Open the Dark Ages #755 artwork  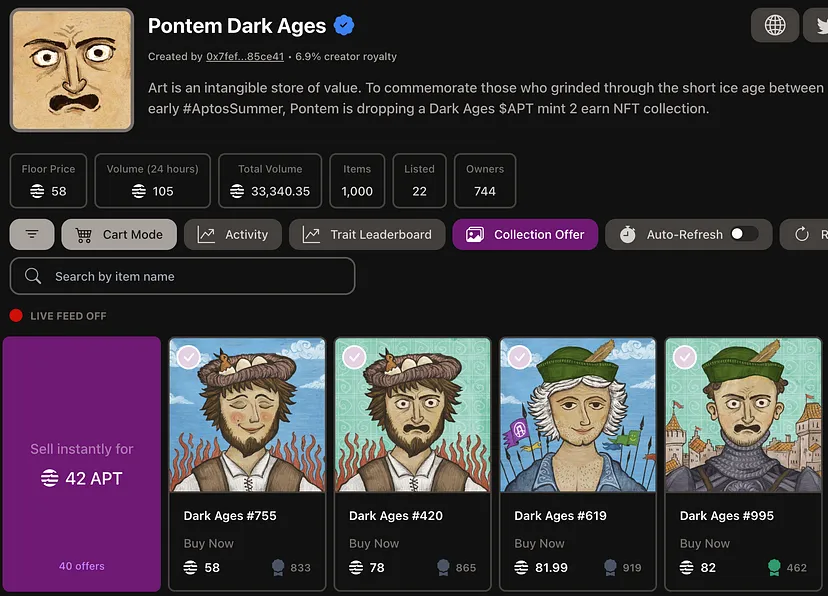tap(247, 415)
